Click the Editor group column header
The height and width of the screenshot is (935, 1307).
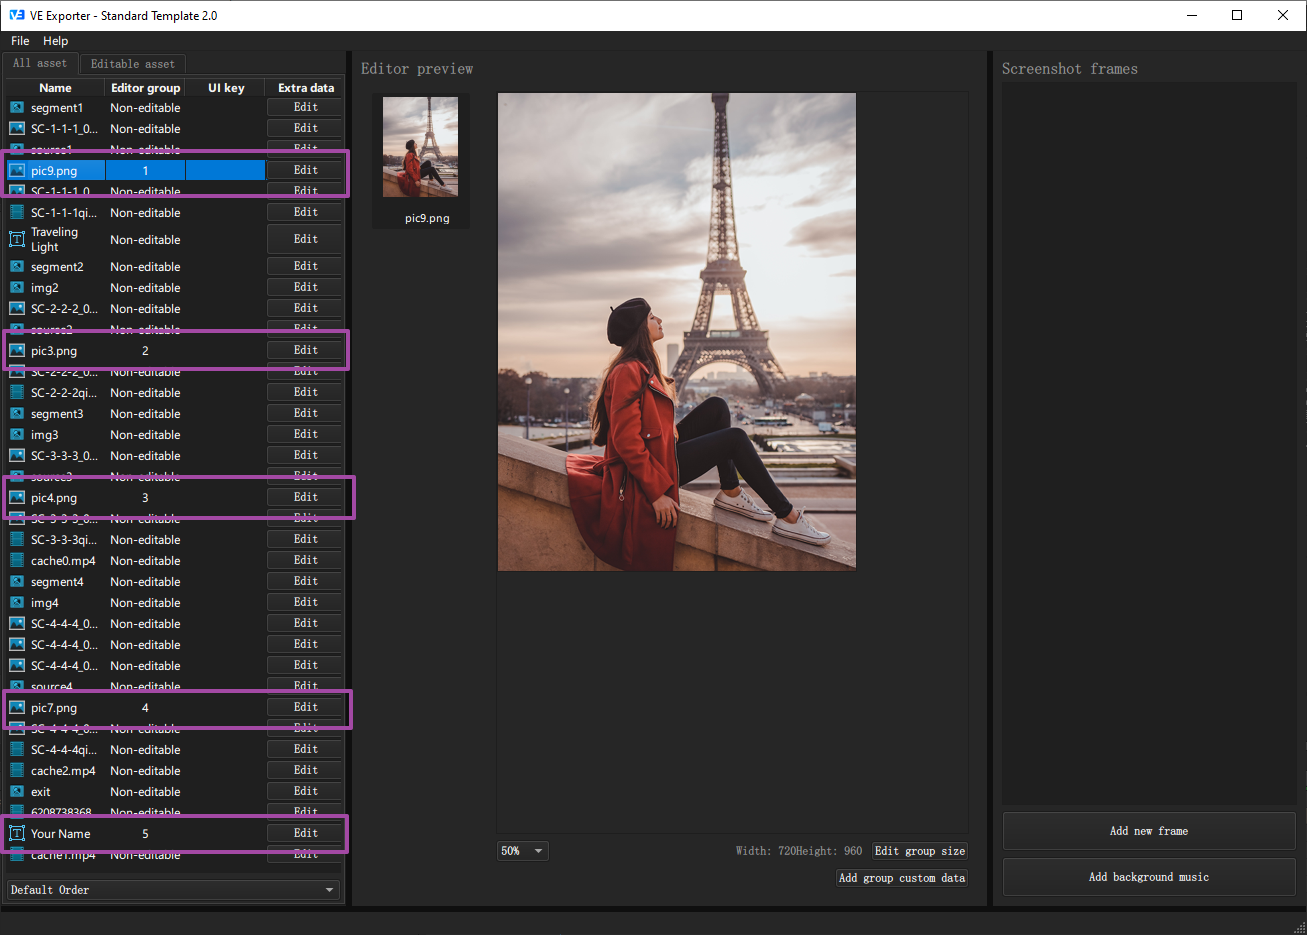click(146, 88)
